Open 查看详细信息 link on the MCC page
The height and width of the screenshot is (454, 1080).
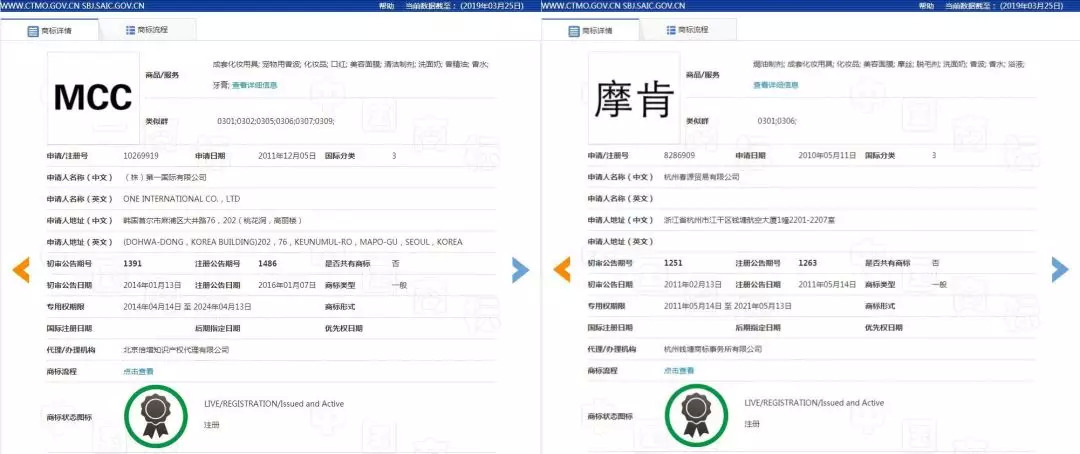254,85
